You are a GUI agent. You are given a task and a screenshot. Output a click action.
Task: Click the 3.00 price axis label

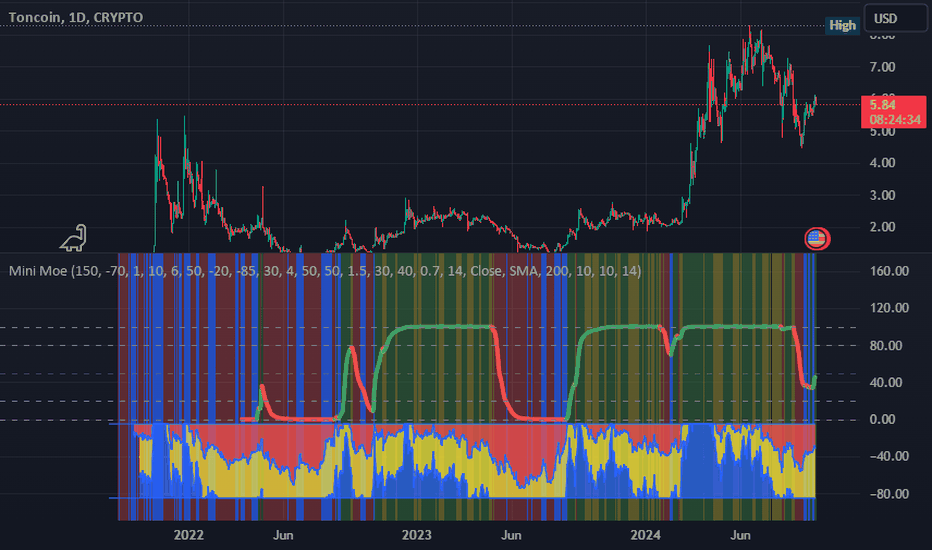(882, 195)
